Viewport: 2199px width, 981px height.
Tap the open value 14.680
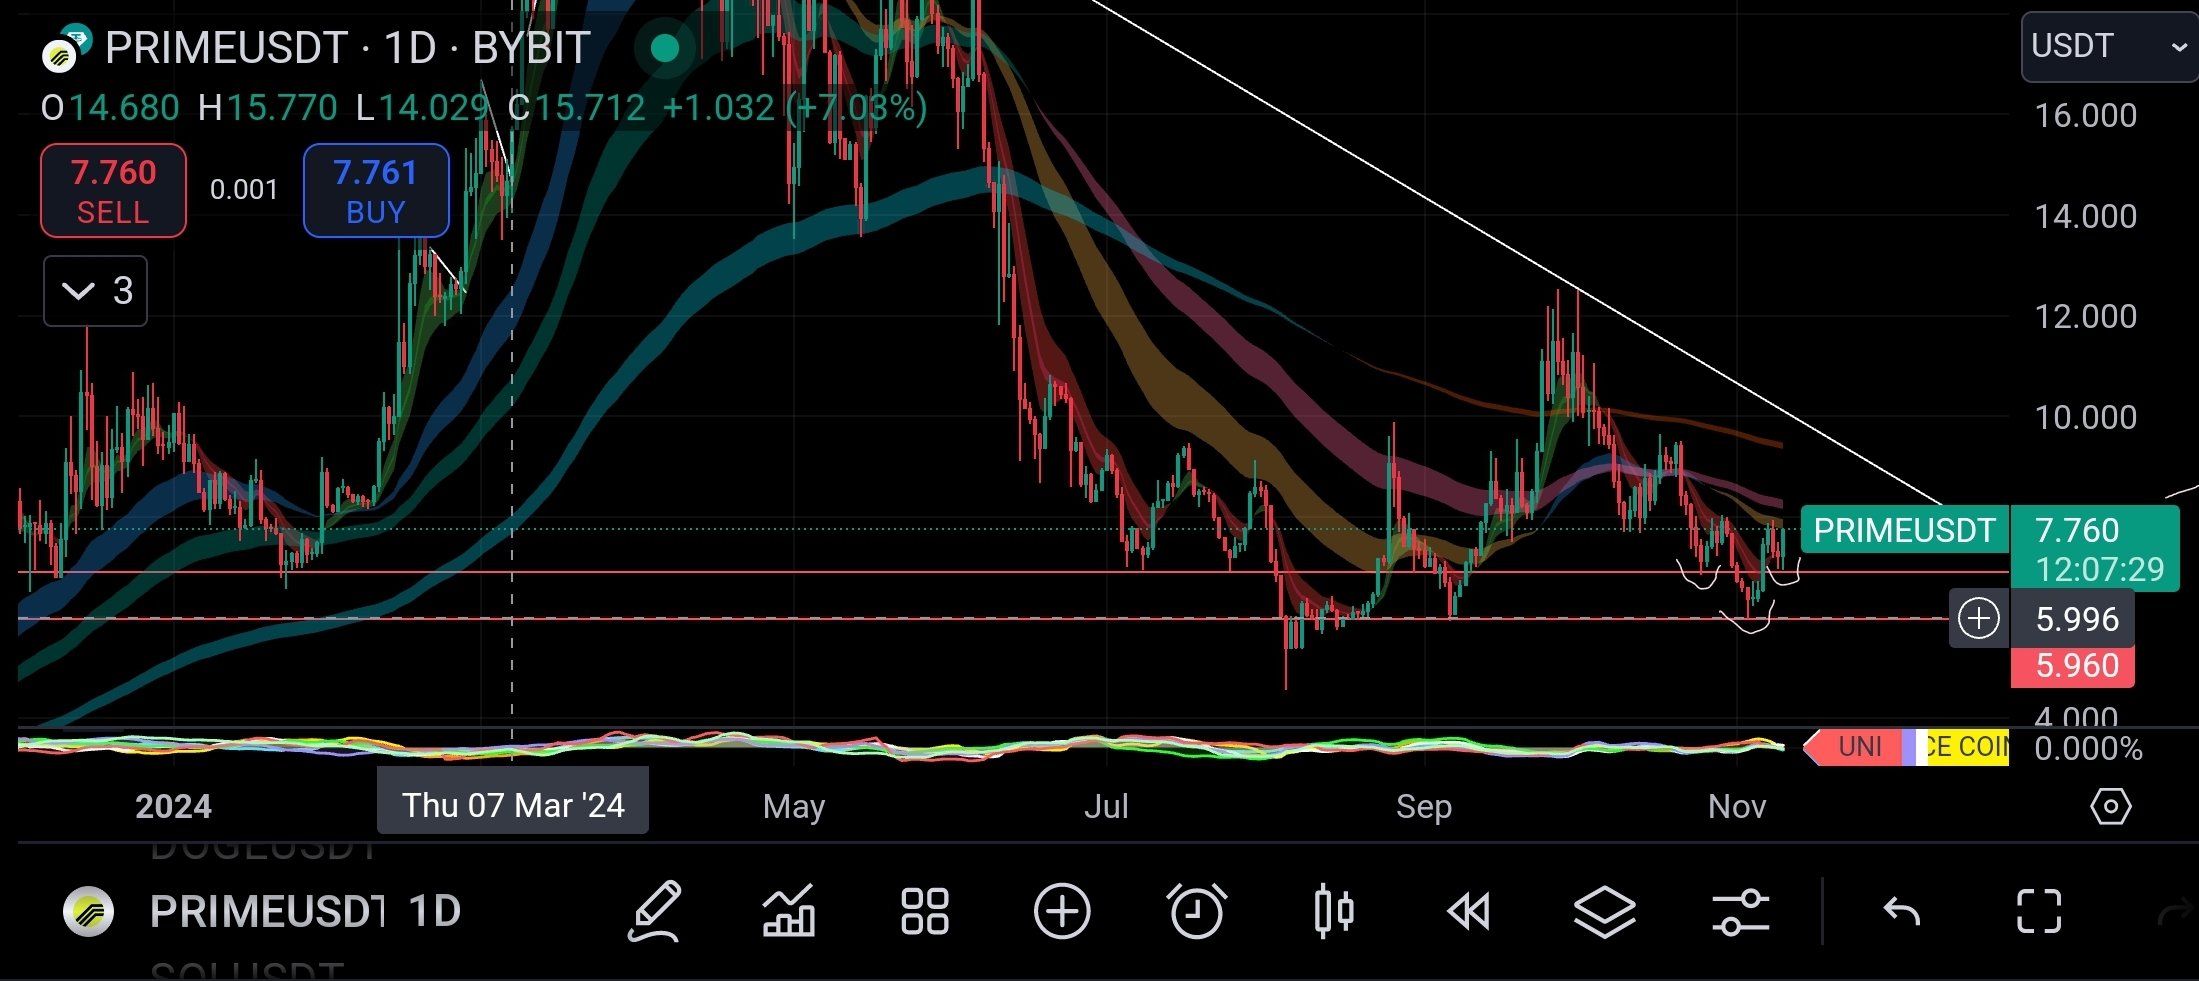pyautogui.click(x=124, y=108)
